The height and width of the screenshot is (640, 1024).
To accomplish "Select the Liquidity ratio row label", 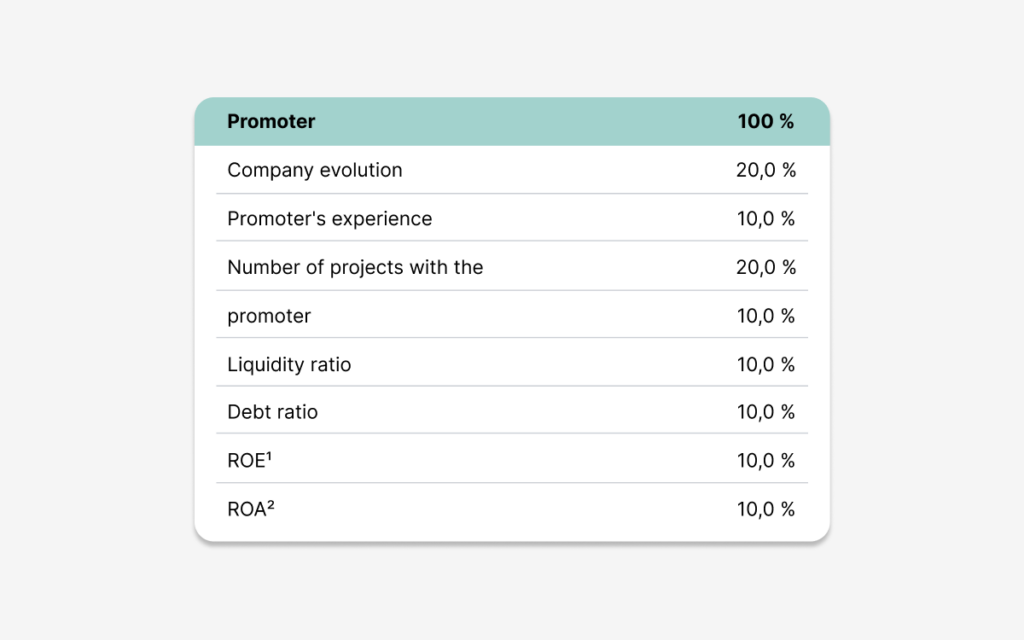I will [289, 364].
